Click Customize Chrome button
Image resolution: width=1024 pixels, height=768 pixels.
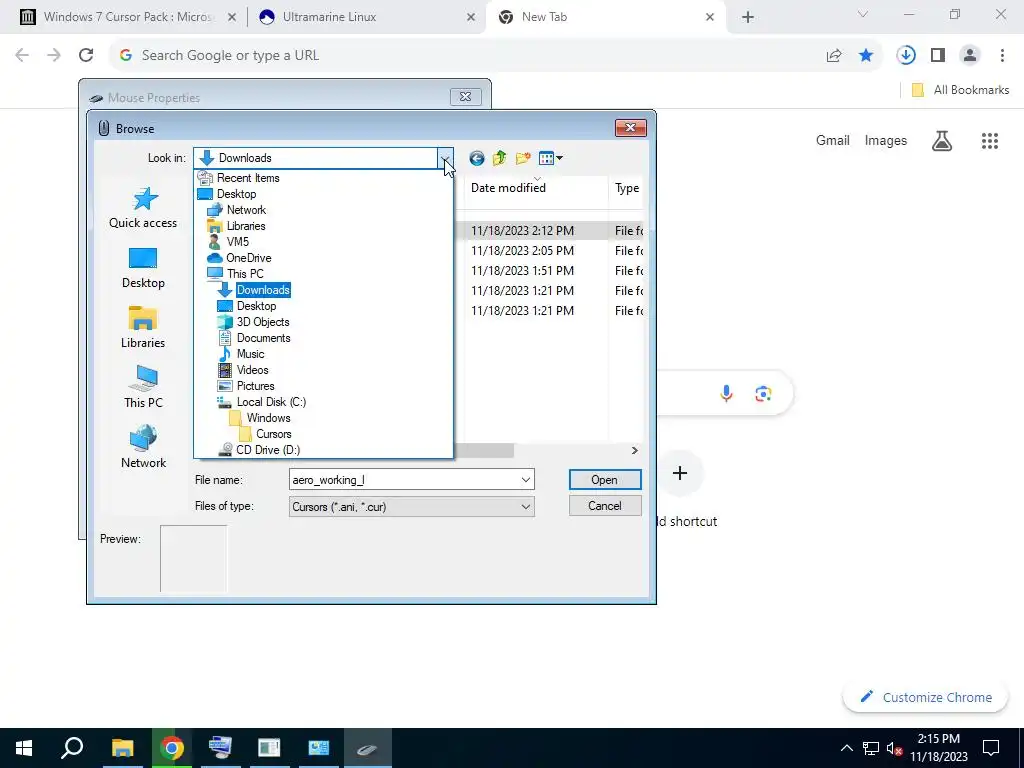927,697
